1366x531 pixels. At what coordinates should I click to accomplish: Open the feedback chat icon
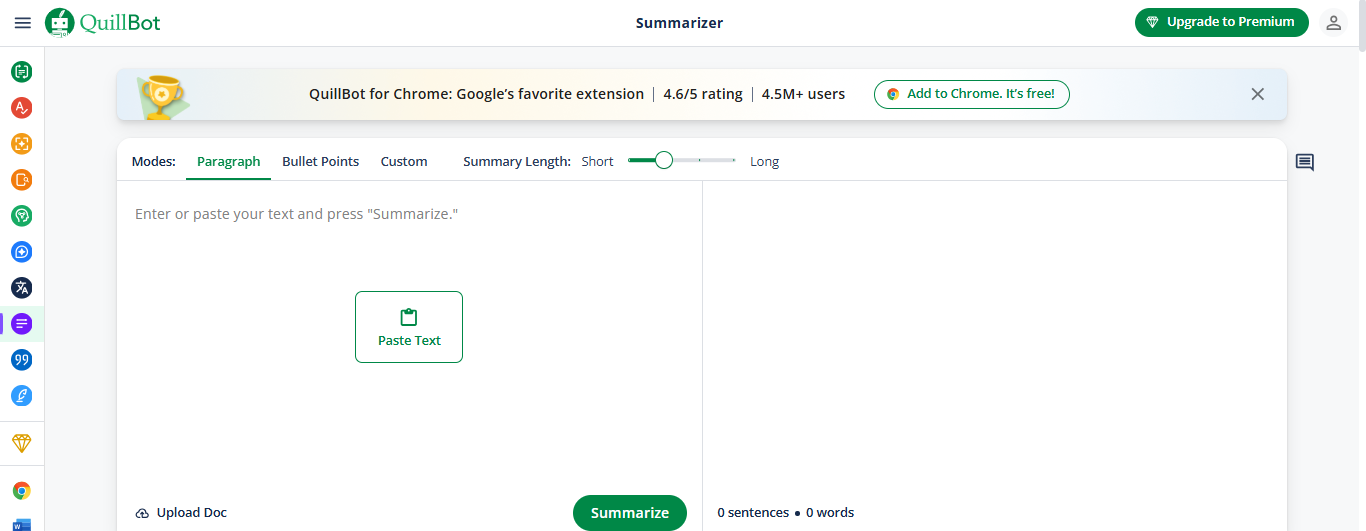tap(1304, 162)
